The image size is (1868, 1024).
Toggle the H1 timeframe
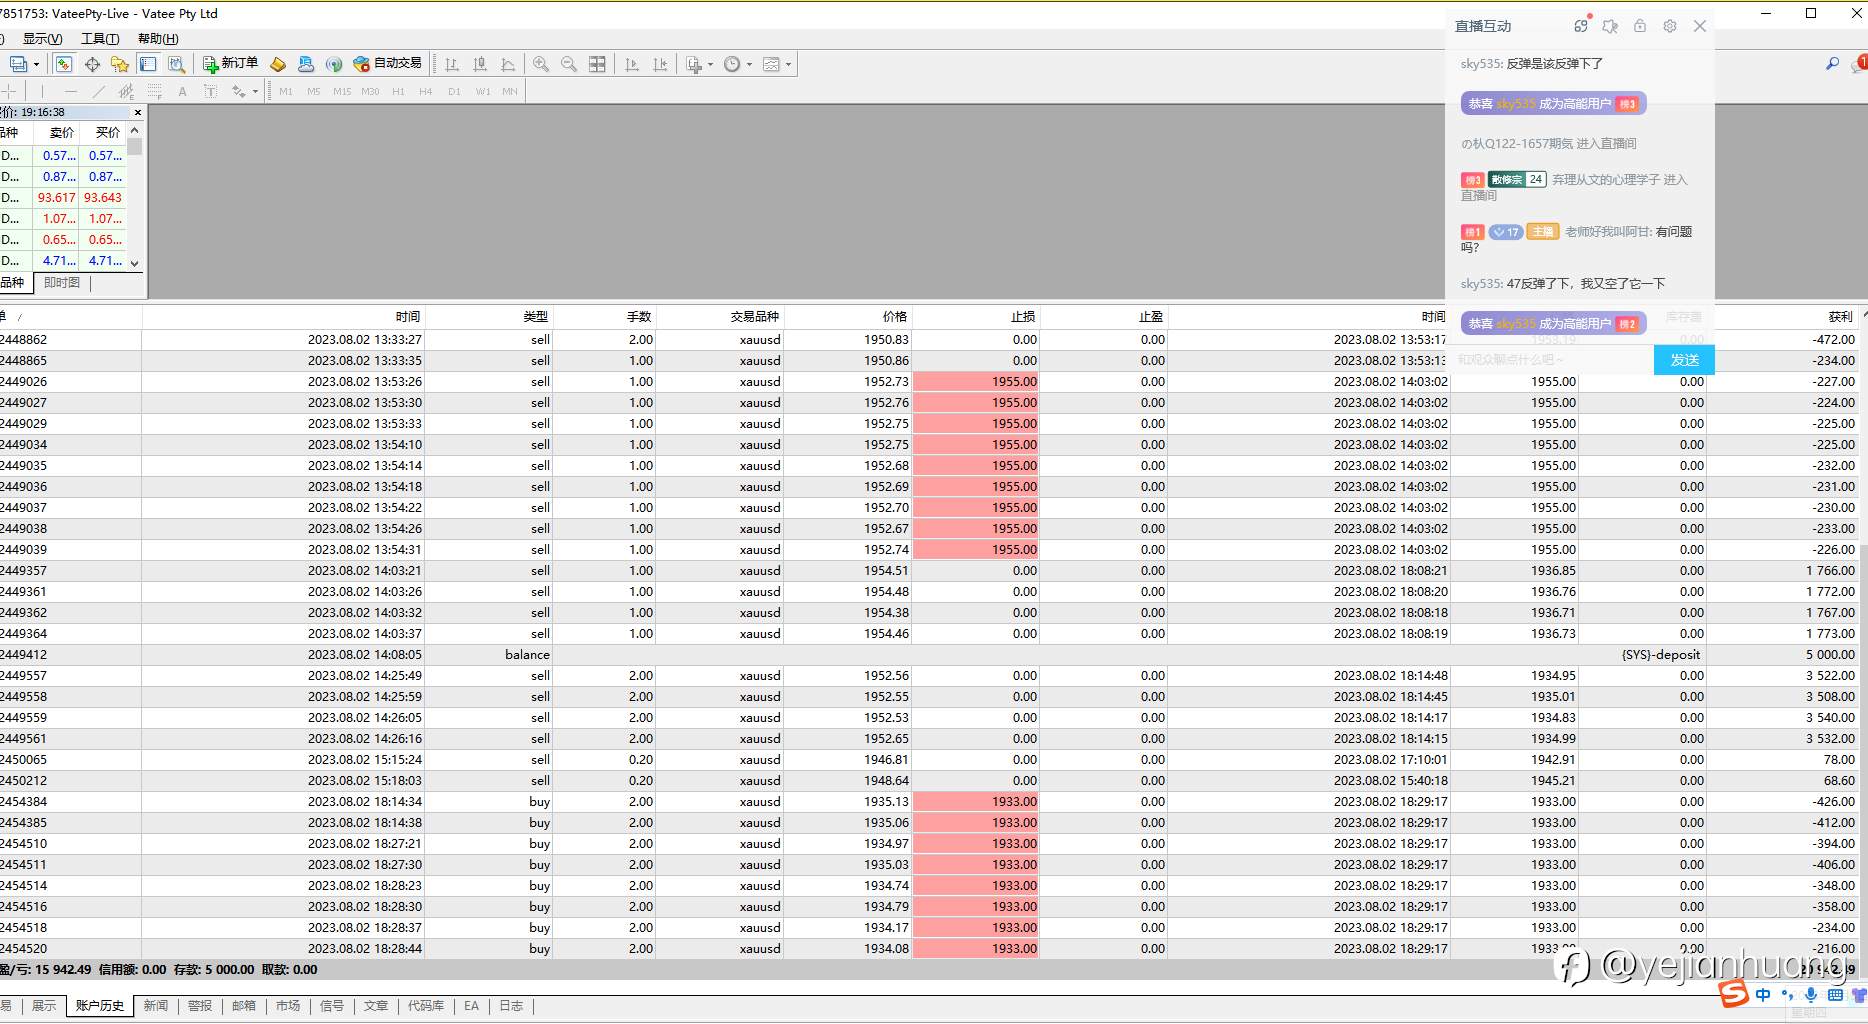(x=398, y=91)
